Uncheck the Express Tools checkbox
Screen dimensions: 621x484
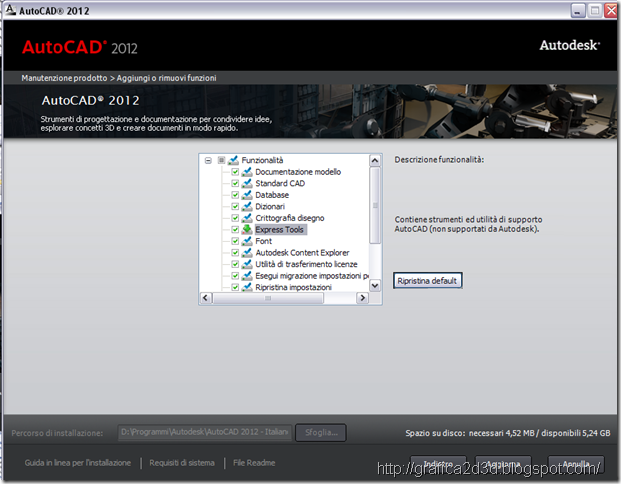[235, 230]
